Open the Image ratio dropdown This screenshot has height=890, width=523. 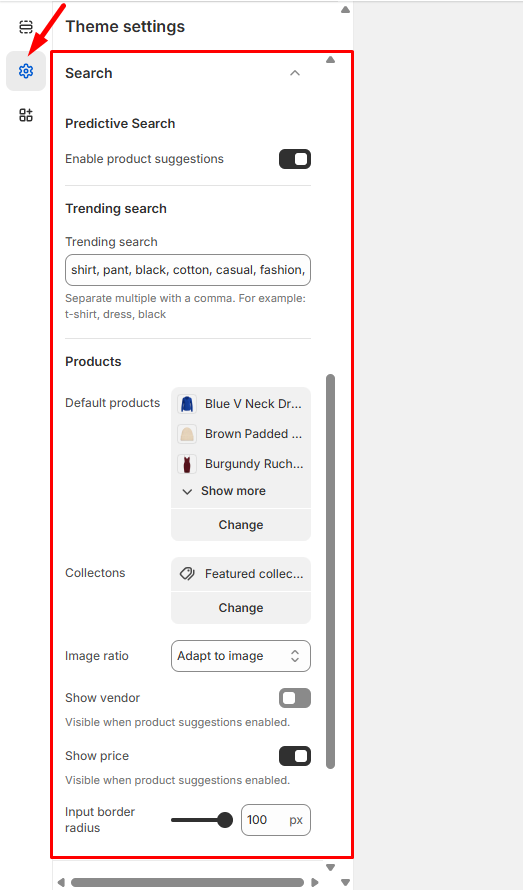point(241,656)
